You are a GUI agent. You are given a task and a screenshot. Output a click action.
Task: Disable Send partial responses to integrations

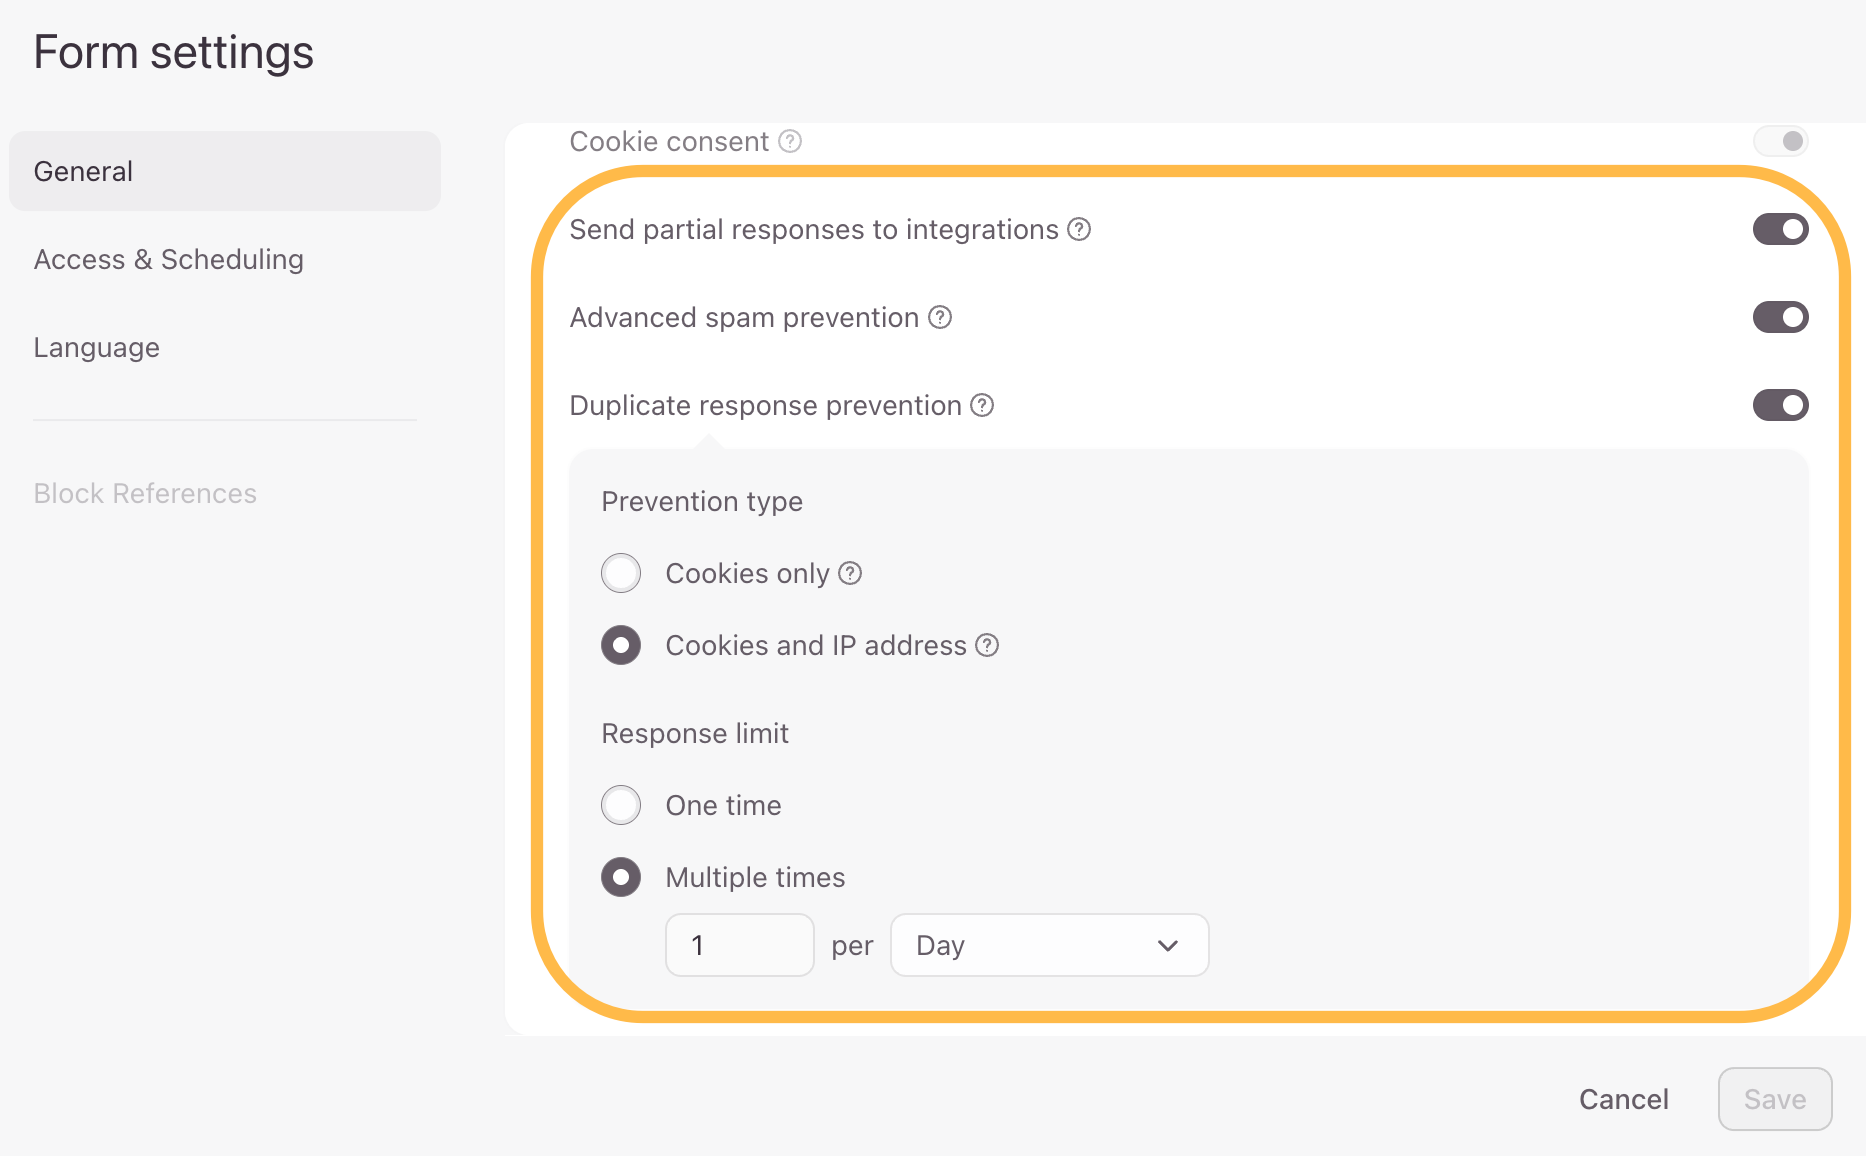(1781, 230)
